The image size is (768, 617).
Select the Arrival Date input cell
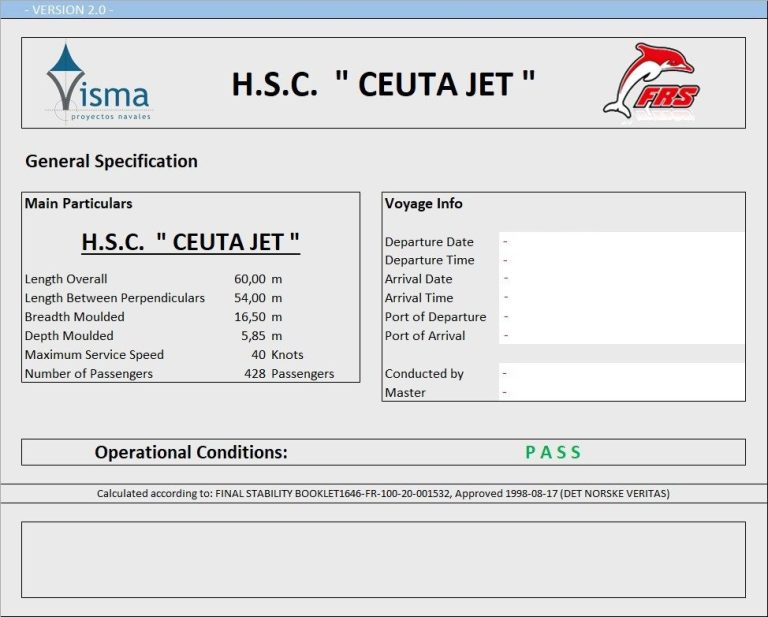point(622,279)
